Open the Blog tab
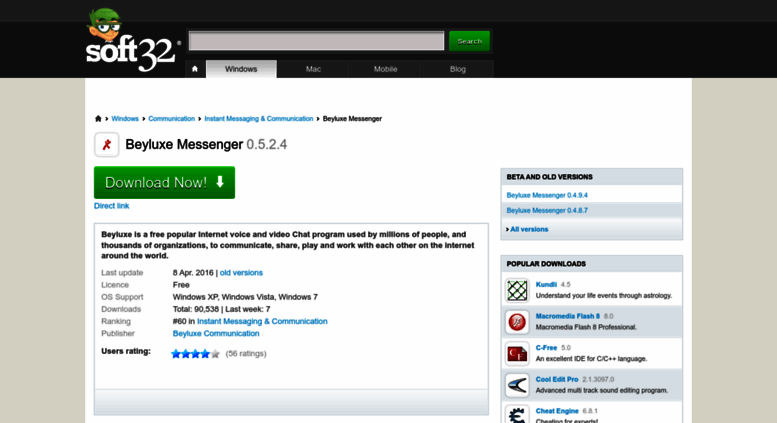777x423 pixels. tap(457, 69)
